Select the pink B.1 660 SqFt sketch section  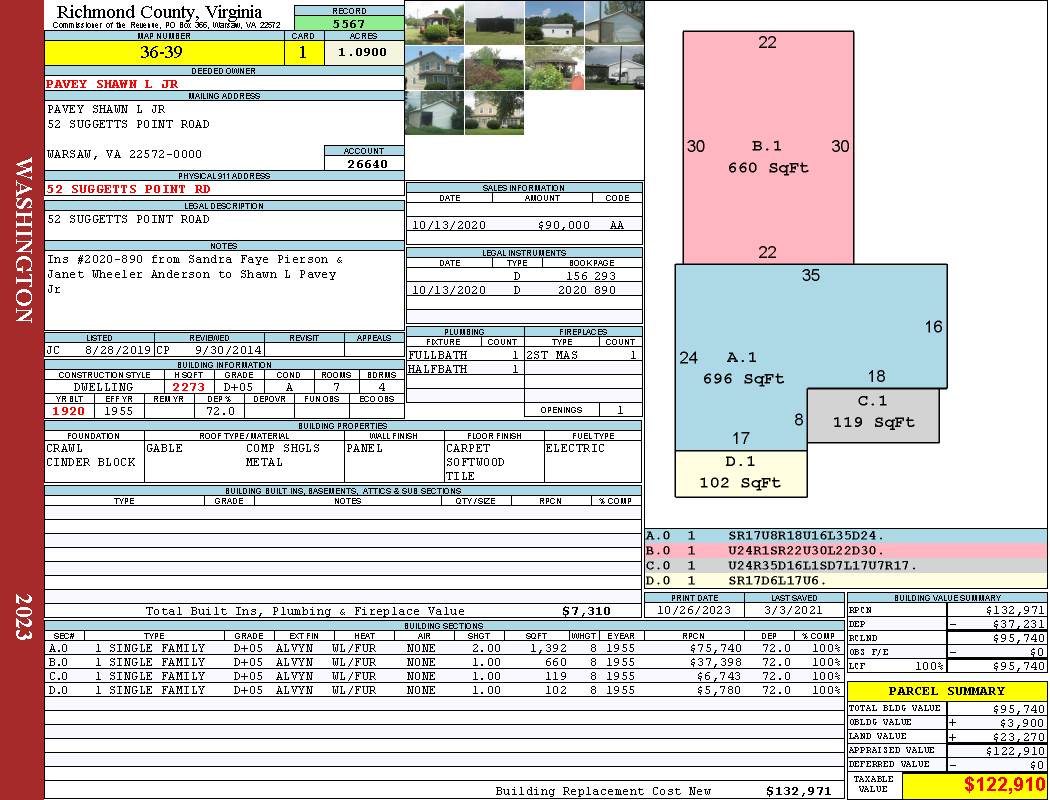click(768, 147)
